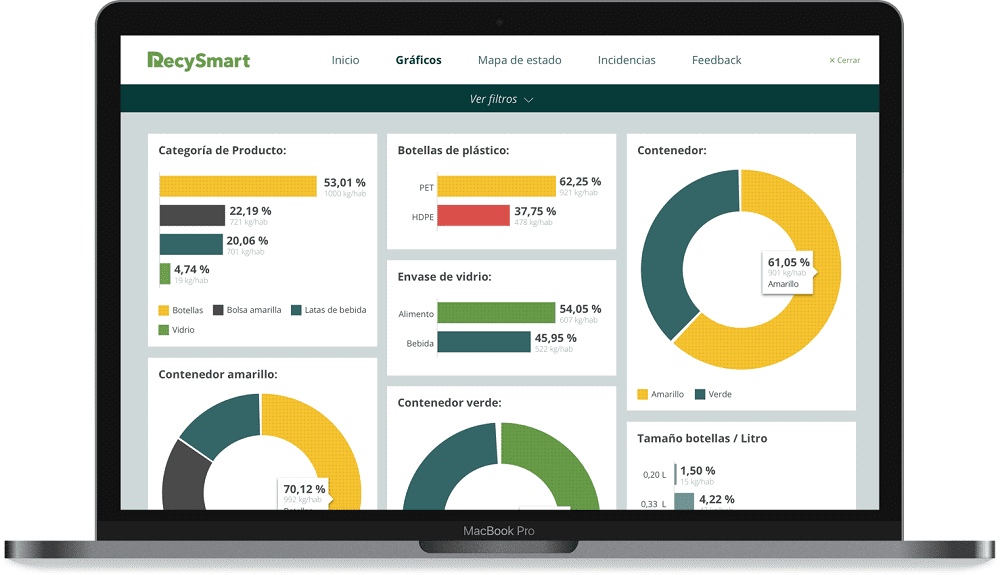Screen dimensions: 1000x575
Task: Click the 37,75 % value
Action: click(535, 211)
